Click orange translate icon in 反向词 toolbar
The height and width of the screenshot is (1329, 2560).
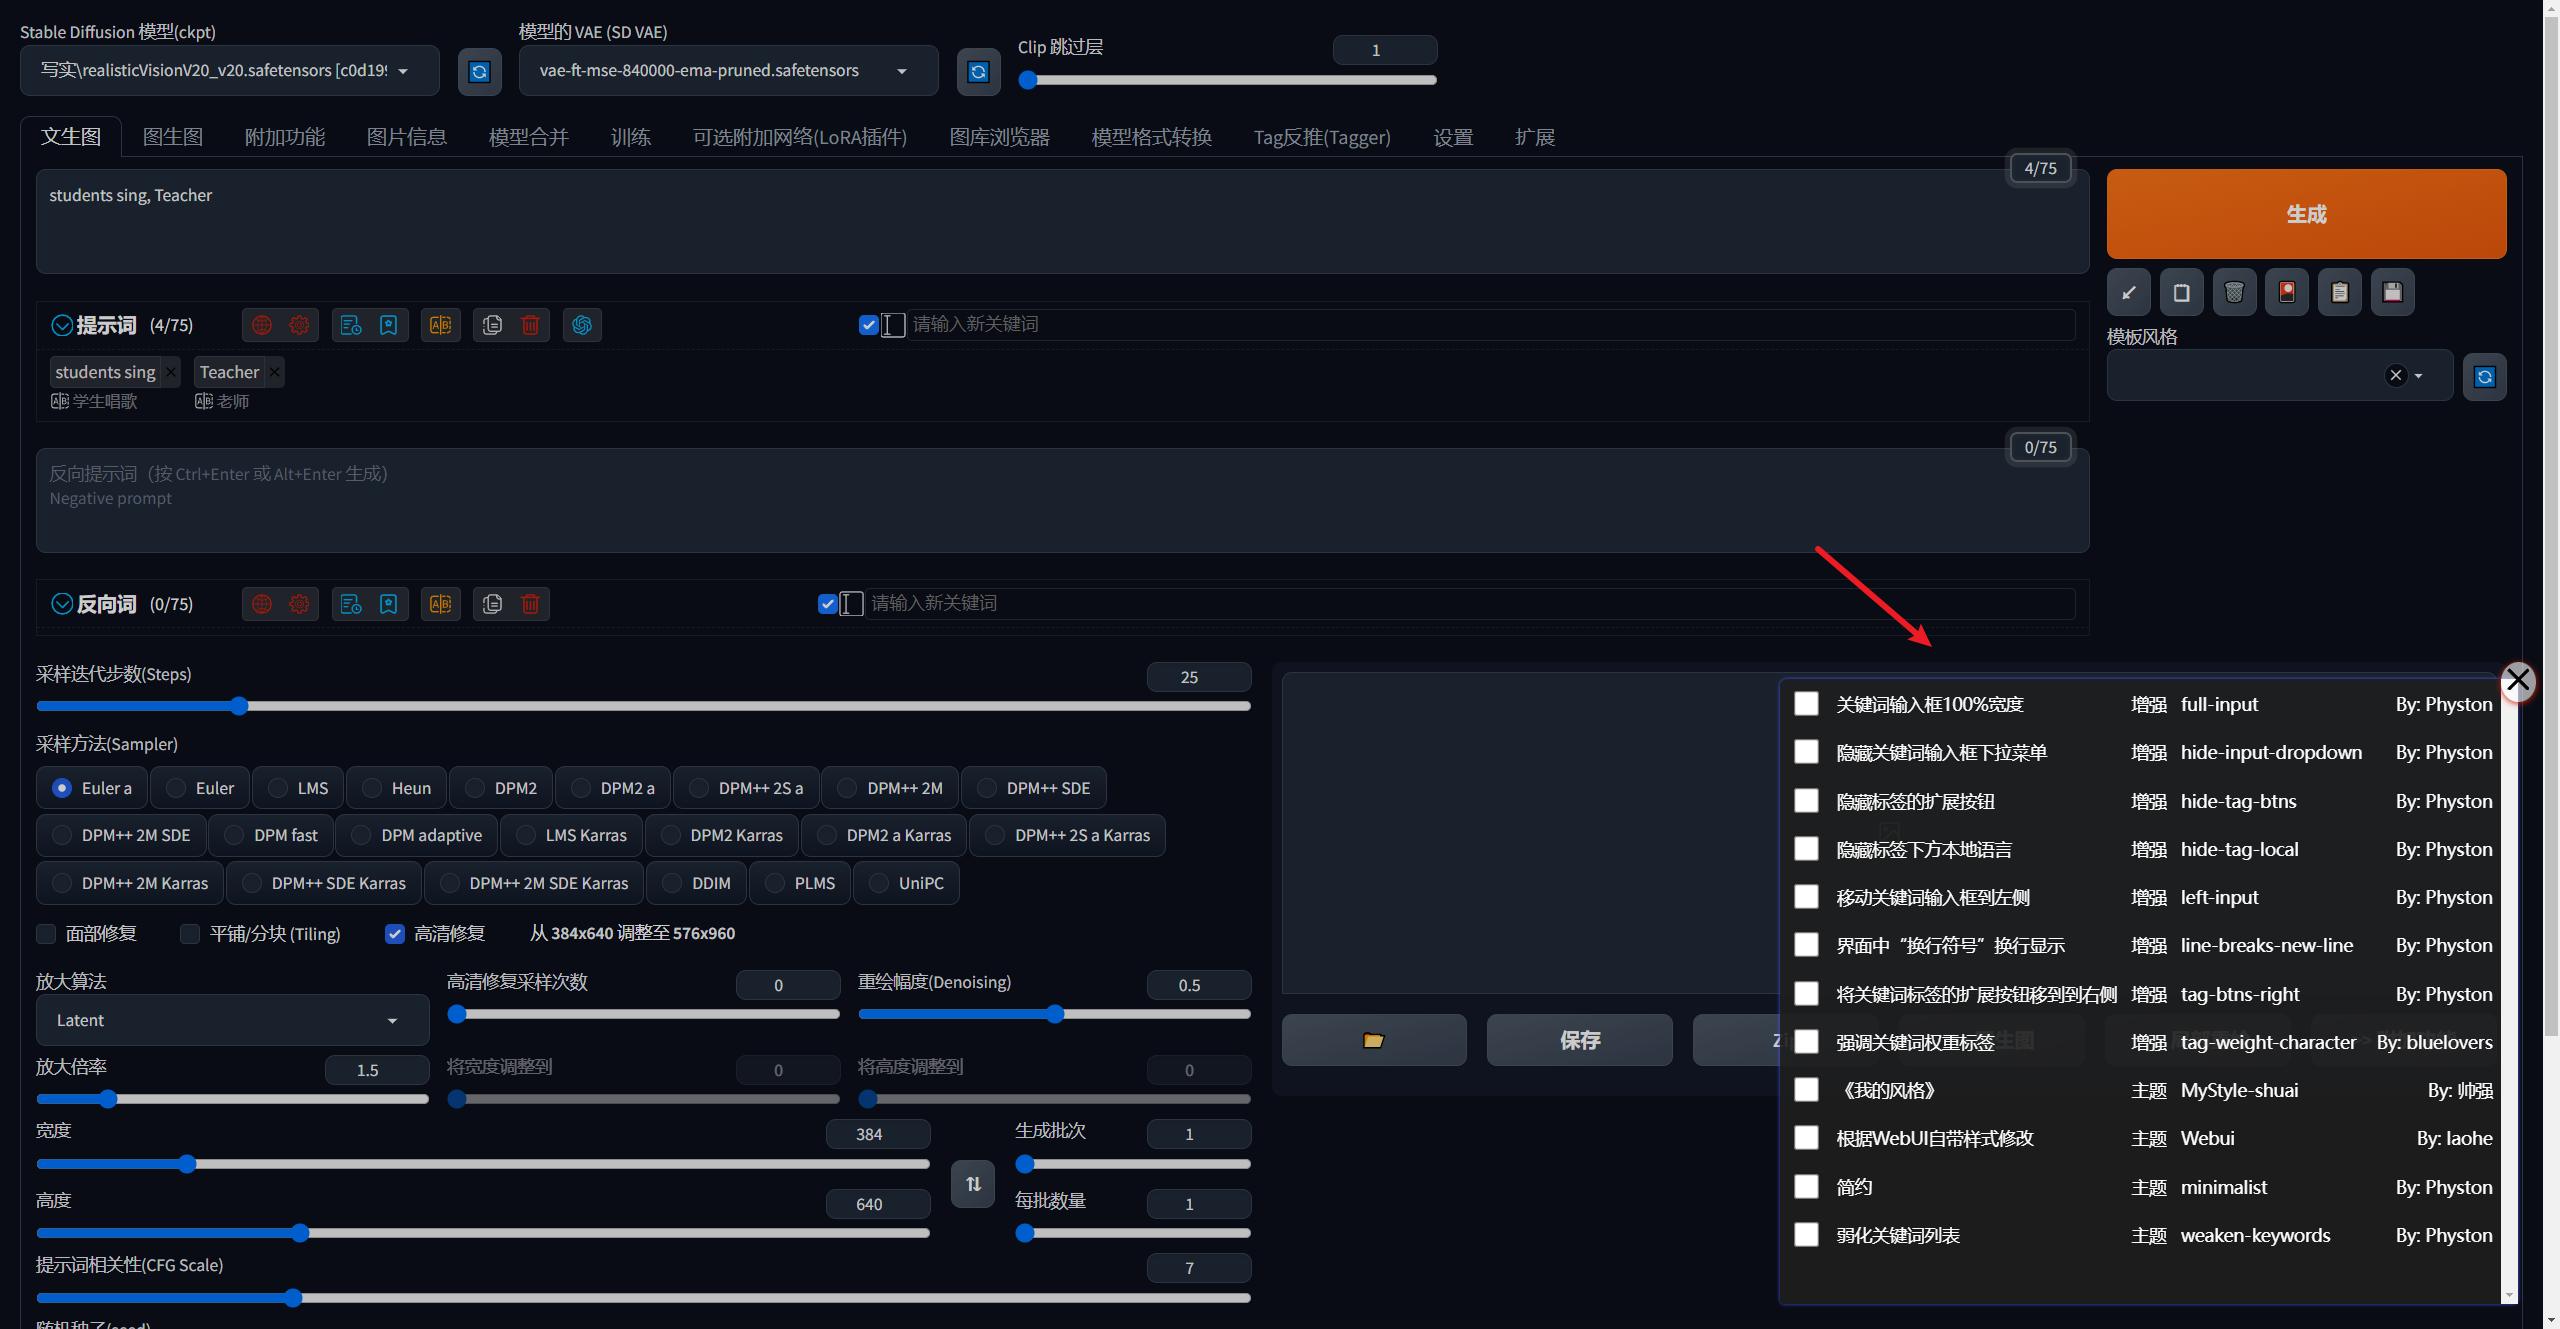(440, 604)
